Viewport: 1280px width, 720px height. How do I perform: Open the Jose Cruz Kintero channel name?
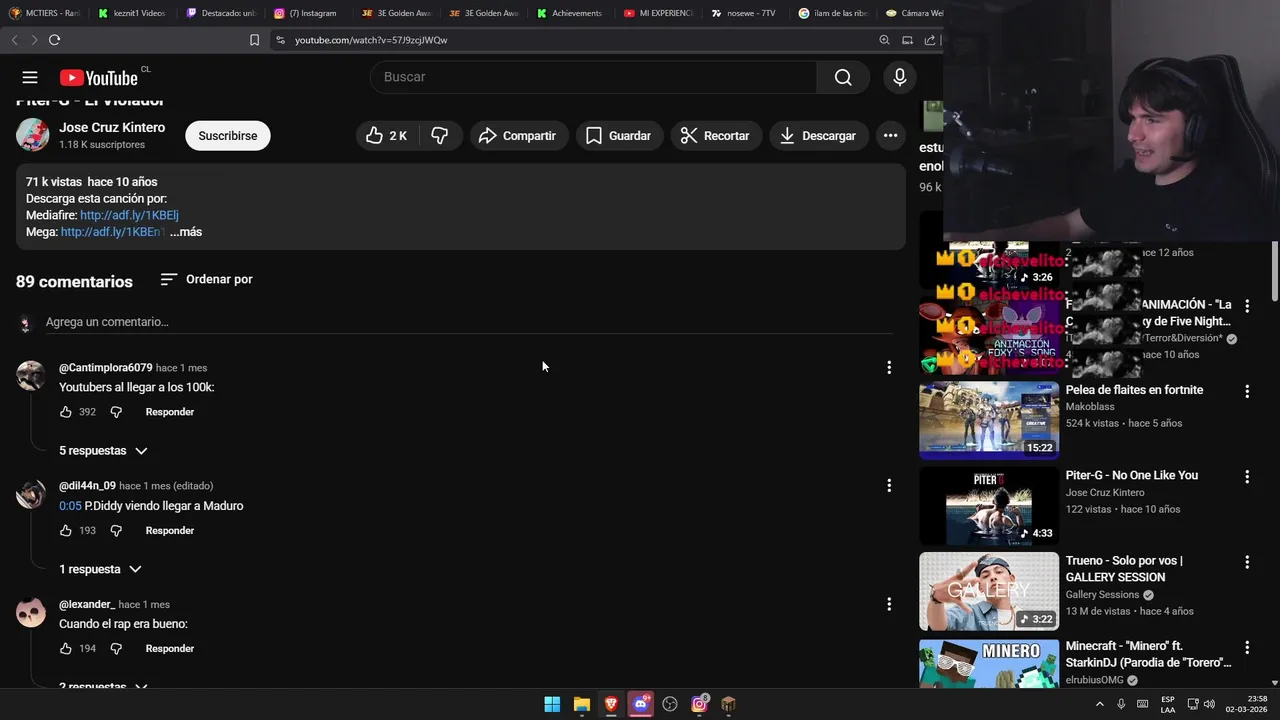(112, 128)
